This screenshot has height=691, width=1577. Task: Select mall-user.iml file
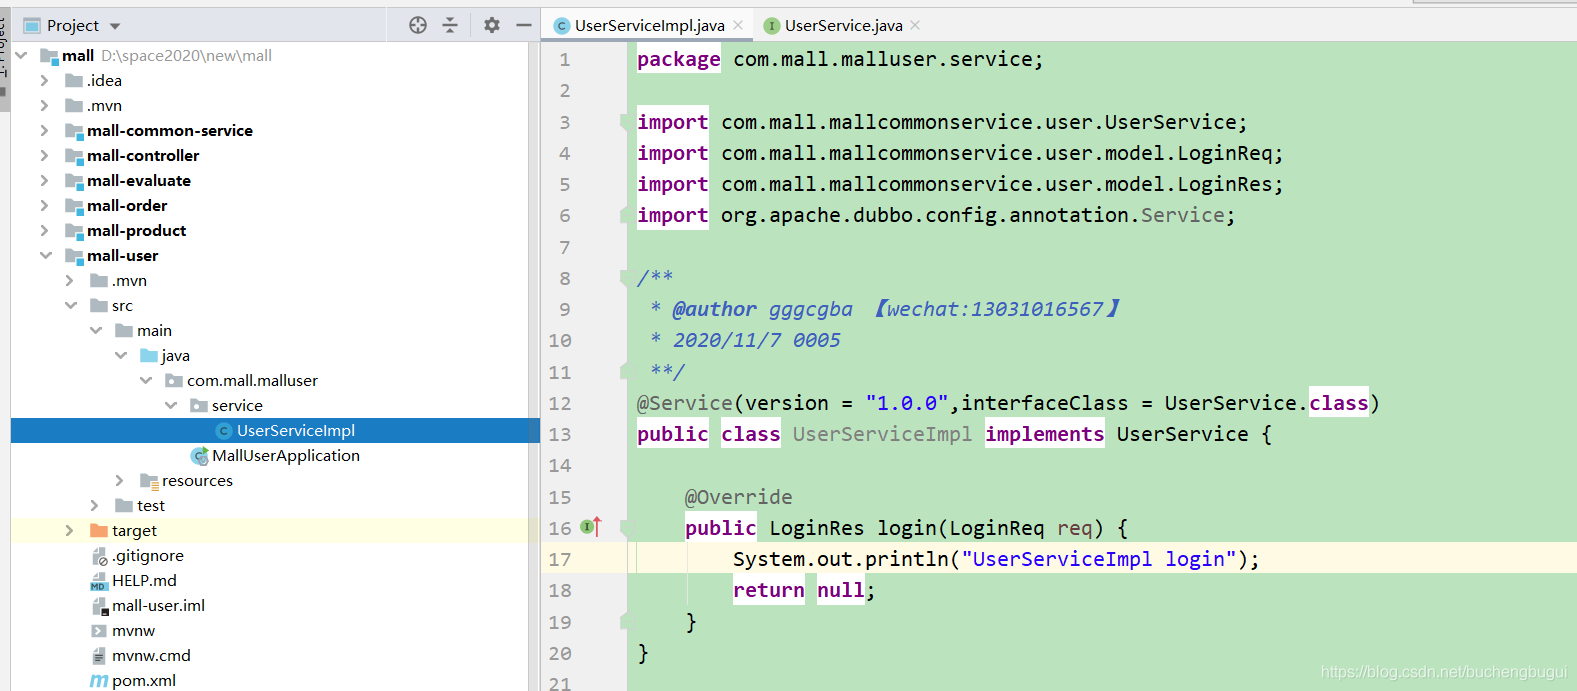click(158, 605)
